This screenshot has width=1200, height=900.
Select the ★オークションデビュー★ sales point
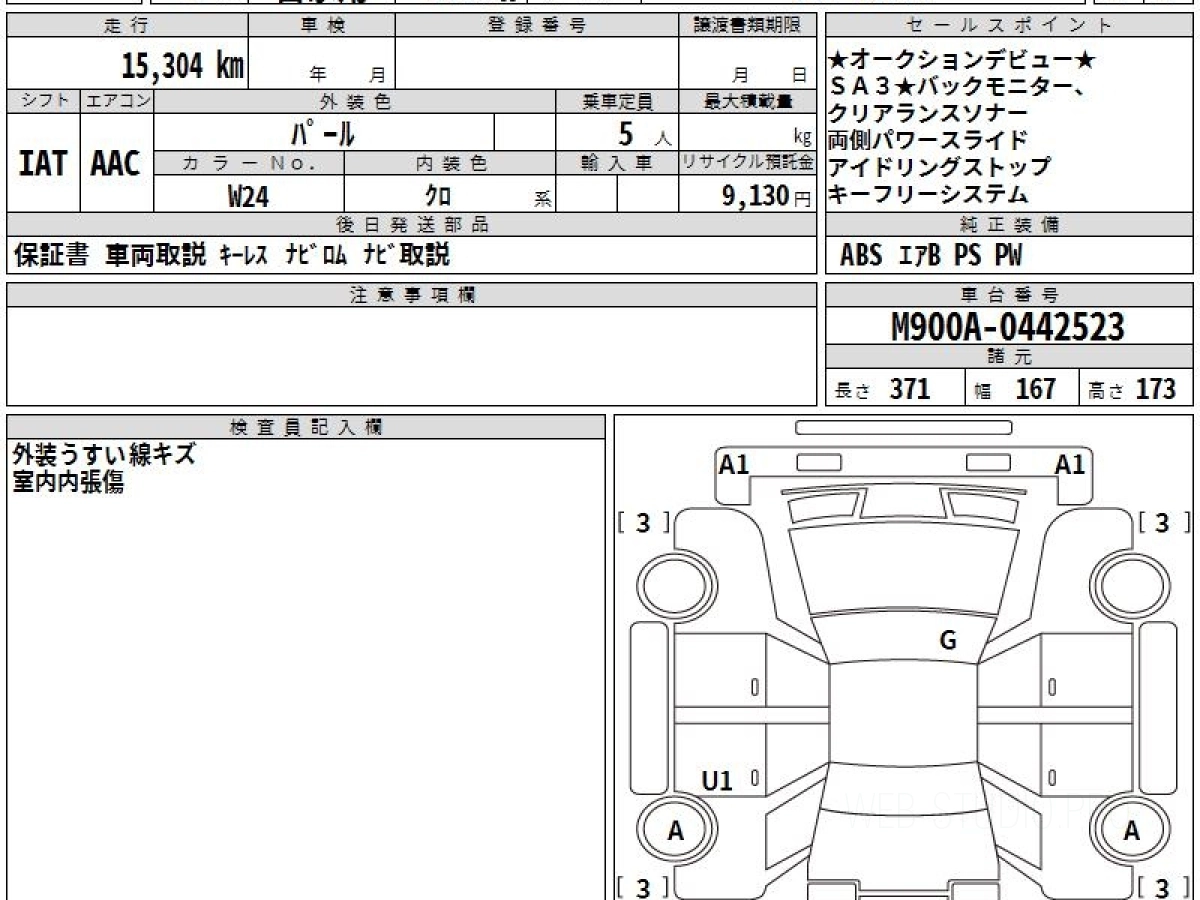963,62
